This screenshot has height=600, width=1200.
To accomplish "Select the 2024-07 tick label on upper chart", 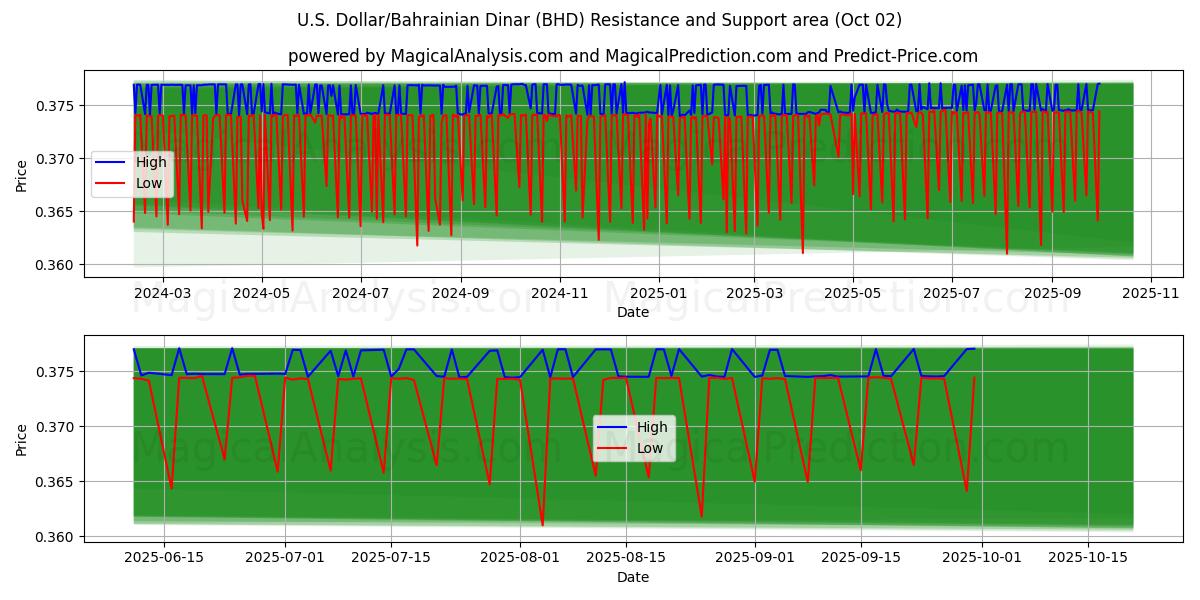I will click(x=360, y=293).
